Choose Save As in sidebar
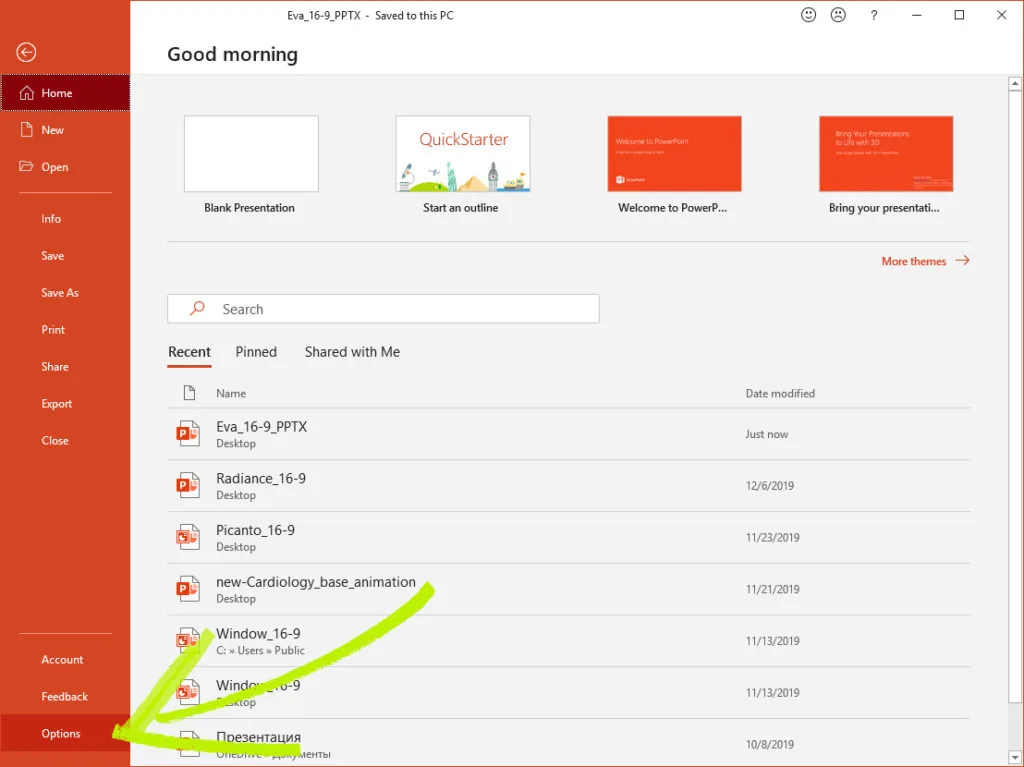The height and width of the screenshot is (767, 1024). 59,293
